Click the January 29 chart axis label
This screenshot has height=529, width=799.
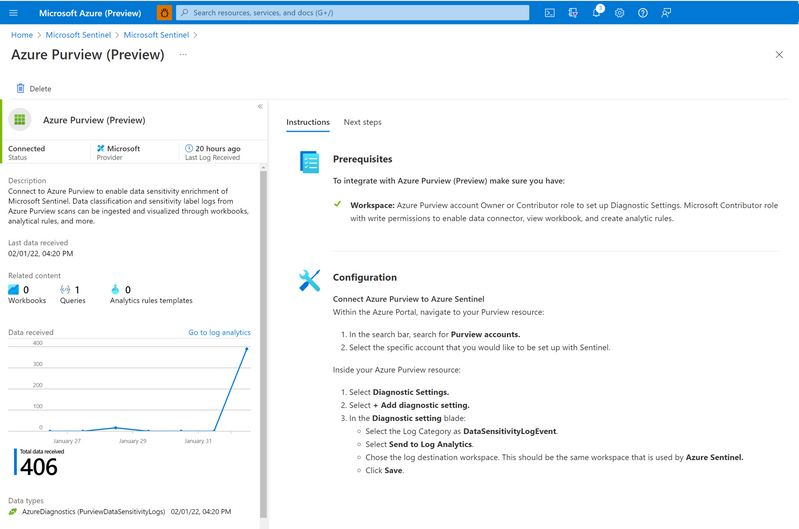132,441
